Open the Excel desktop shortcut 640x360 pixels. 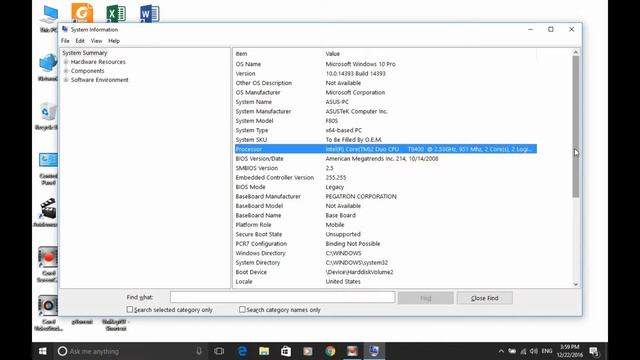[x=116, y=13]
